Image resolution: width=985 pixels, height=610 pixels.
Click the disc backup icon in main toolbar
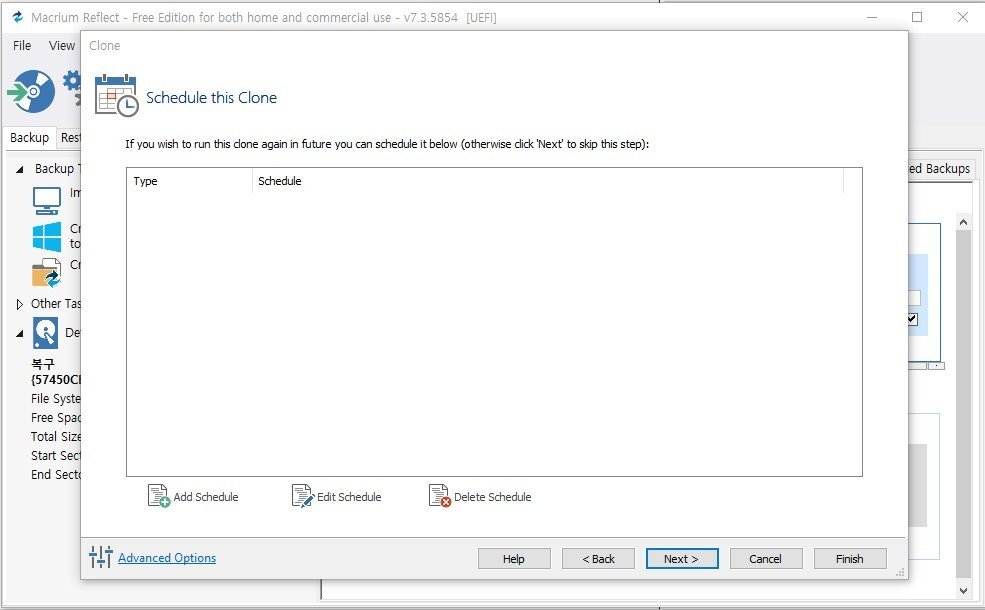(x=31, y=92)
